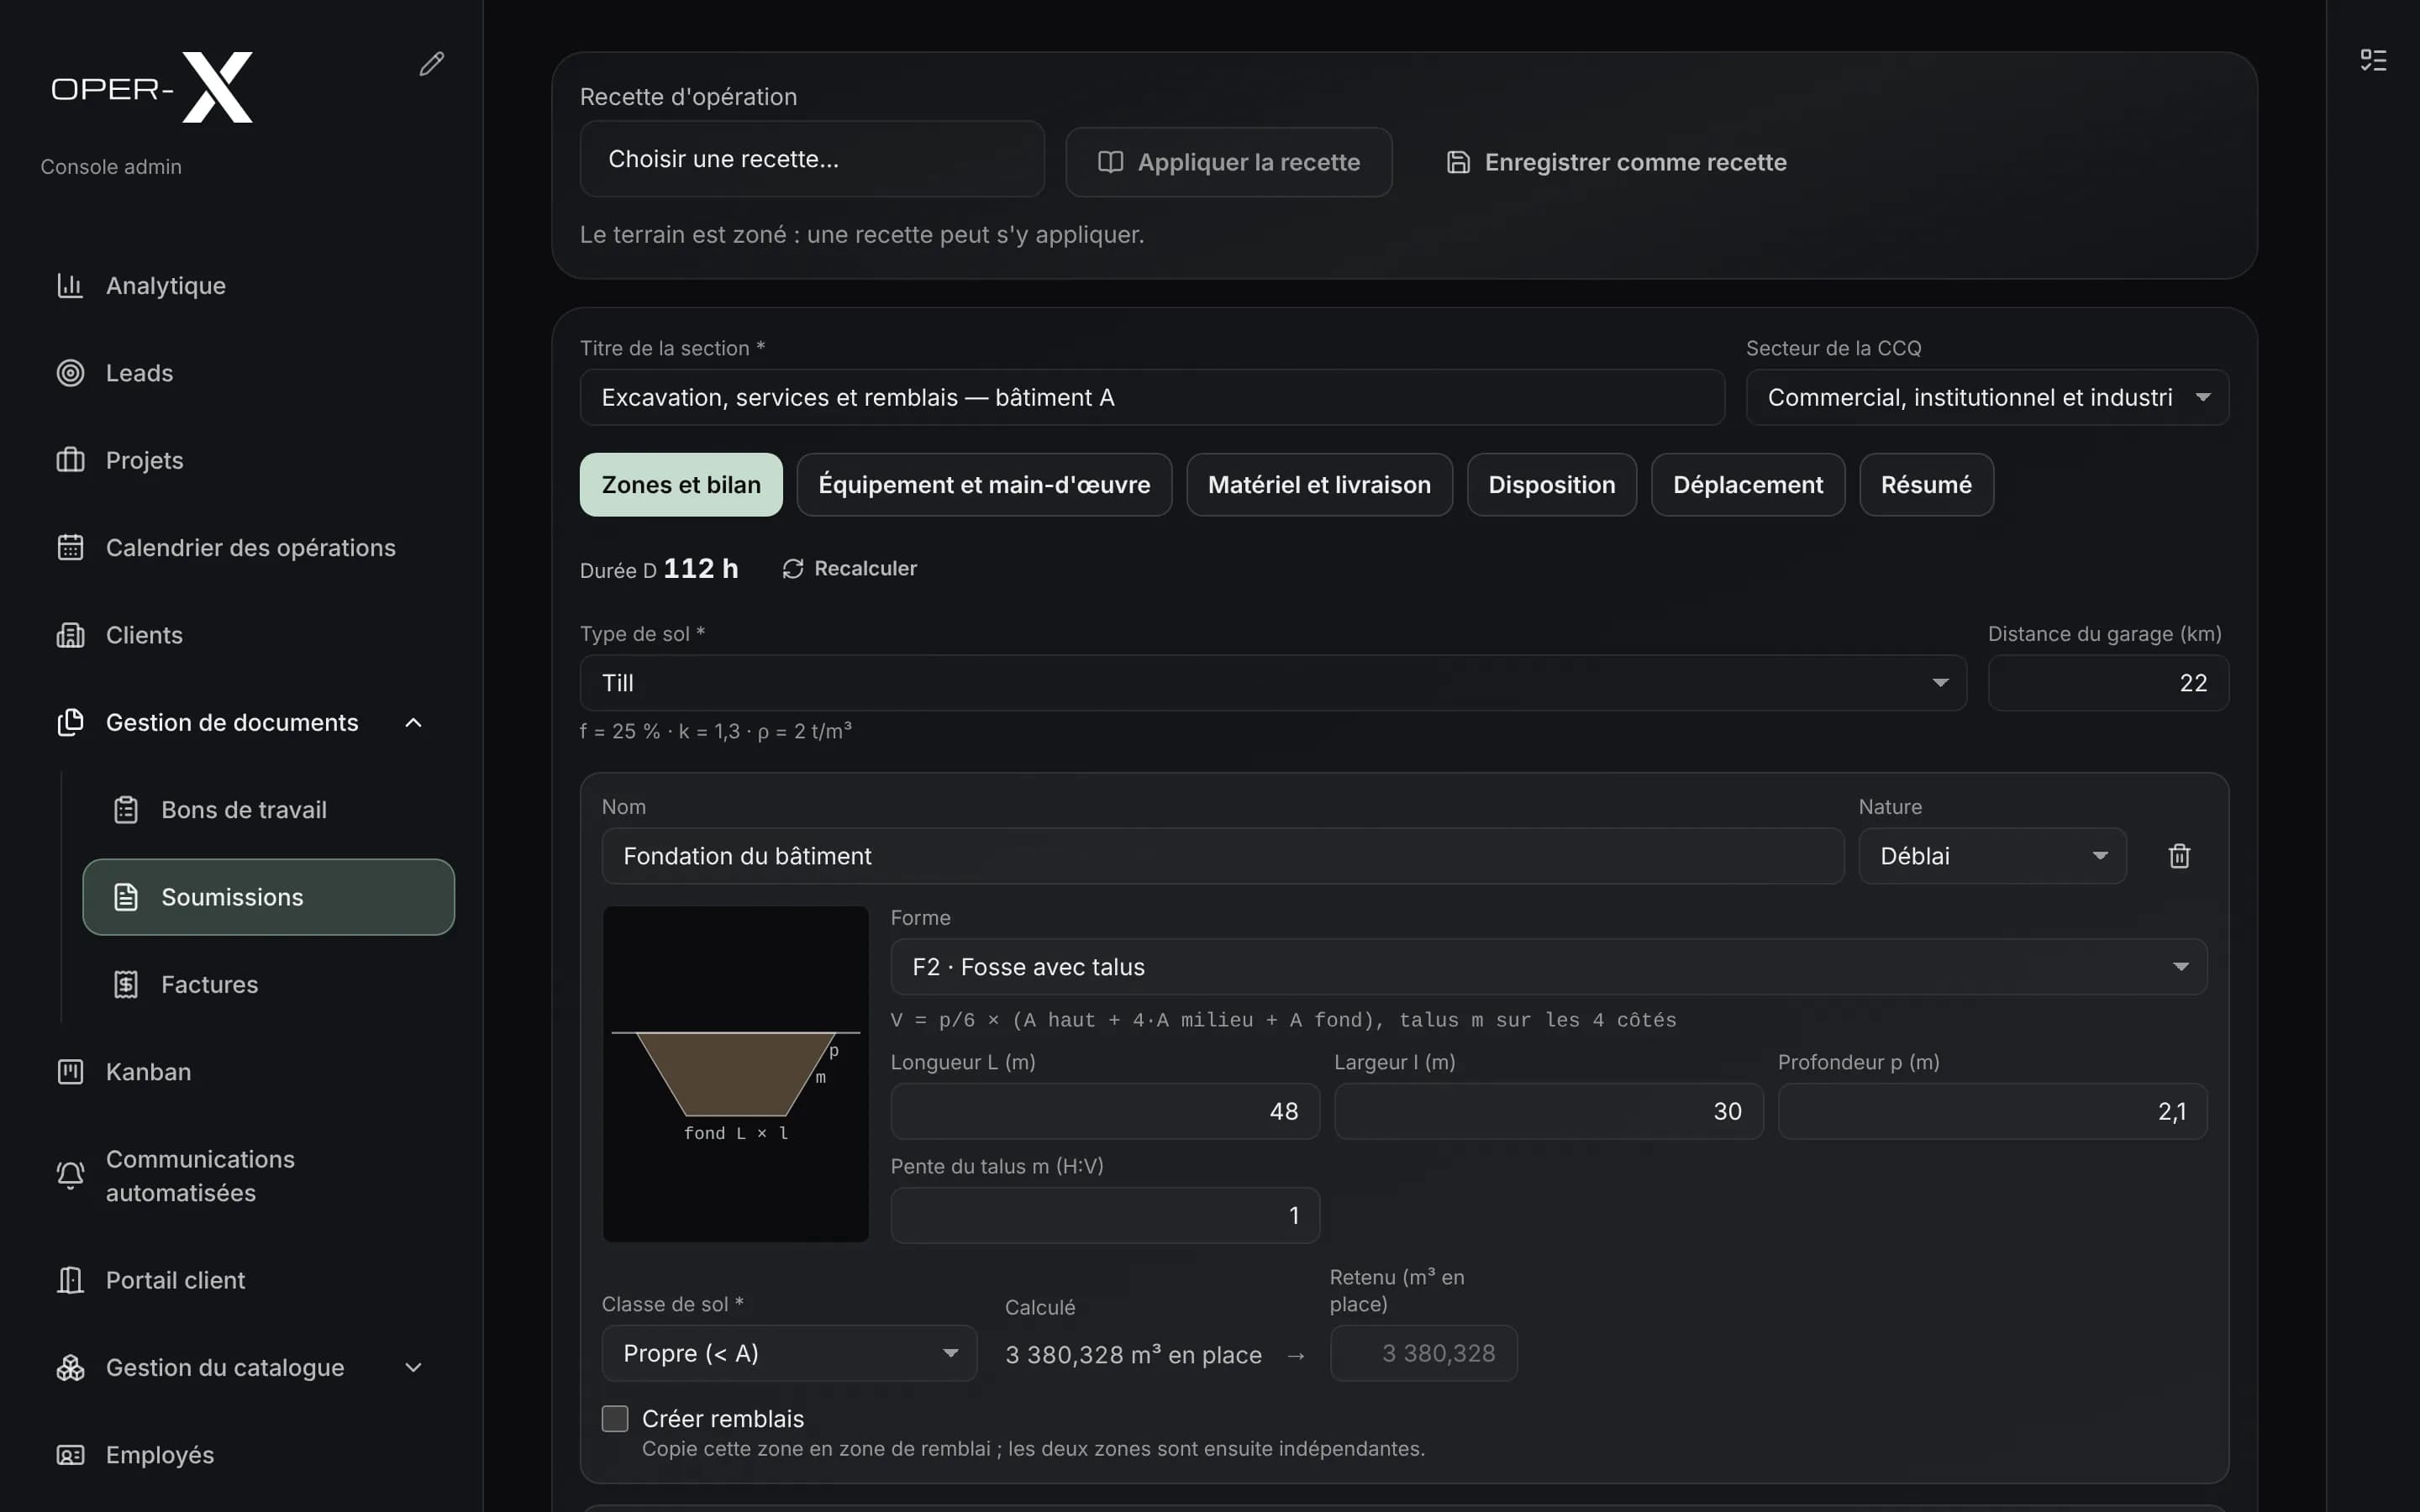
Task: Click the Profondeur p field showing 2,1
Action: pos(1992,1111)
